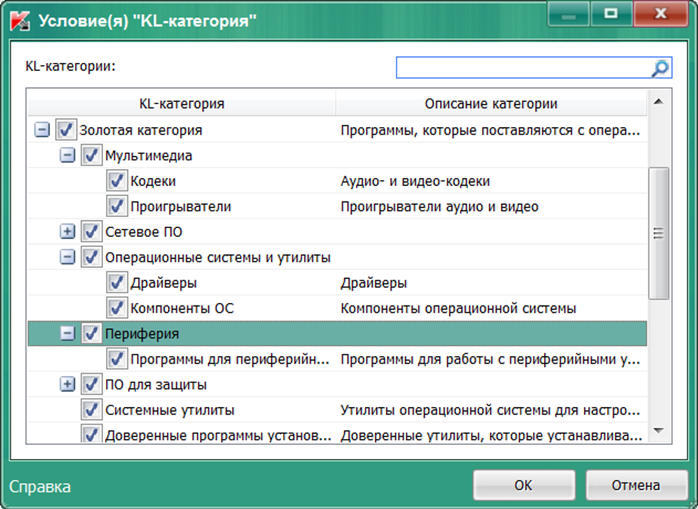This screenshot has width=698, height=509.
Task: Toggle the Компоненты ОС checkbox
Action: pyautogui.click(x=117, y=308)
